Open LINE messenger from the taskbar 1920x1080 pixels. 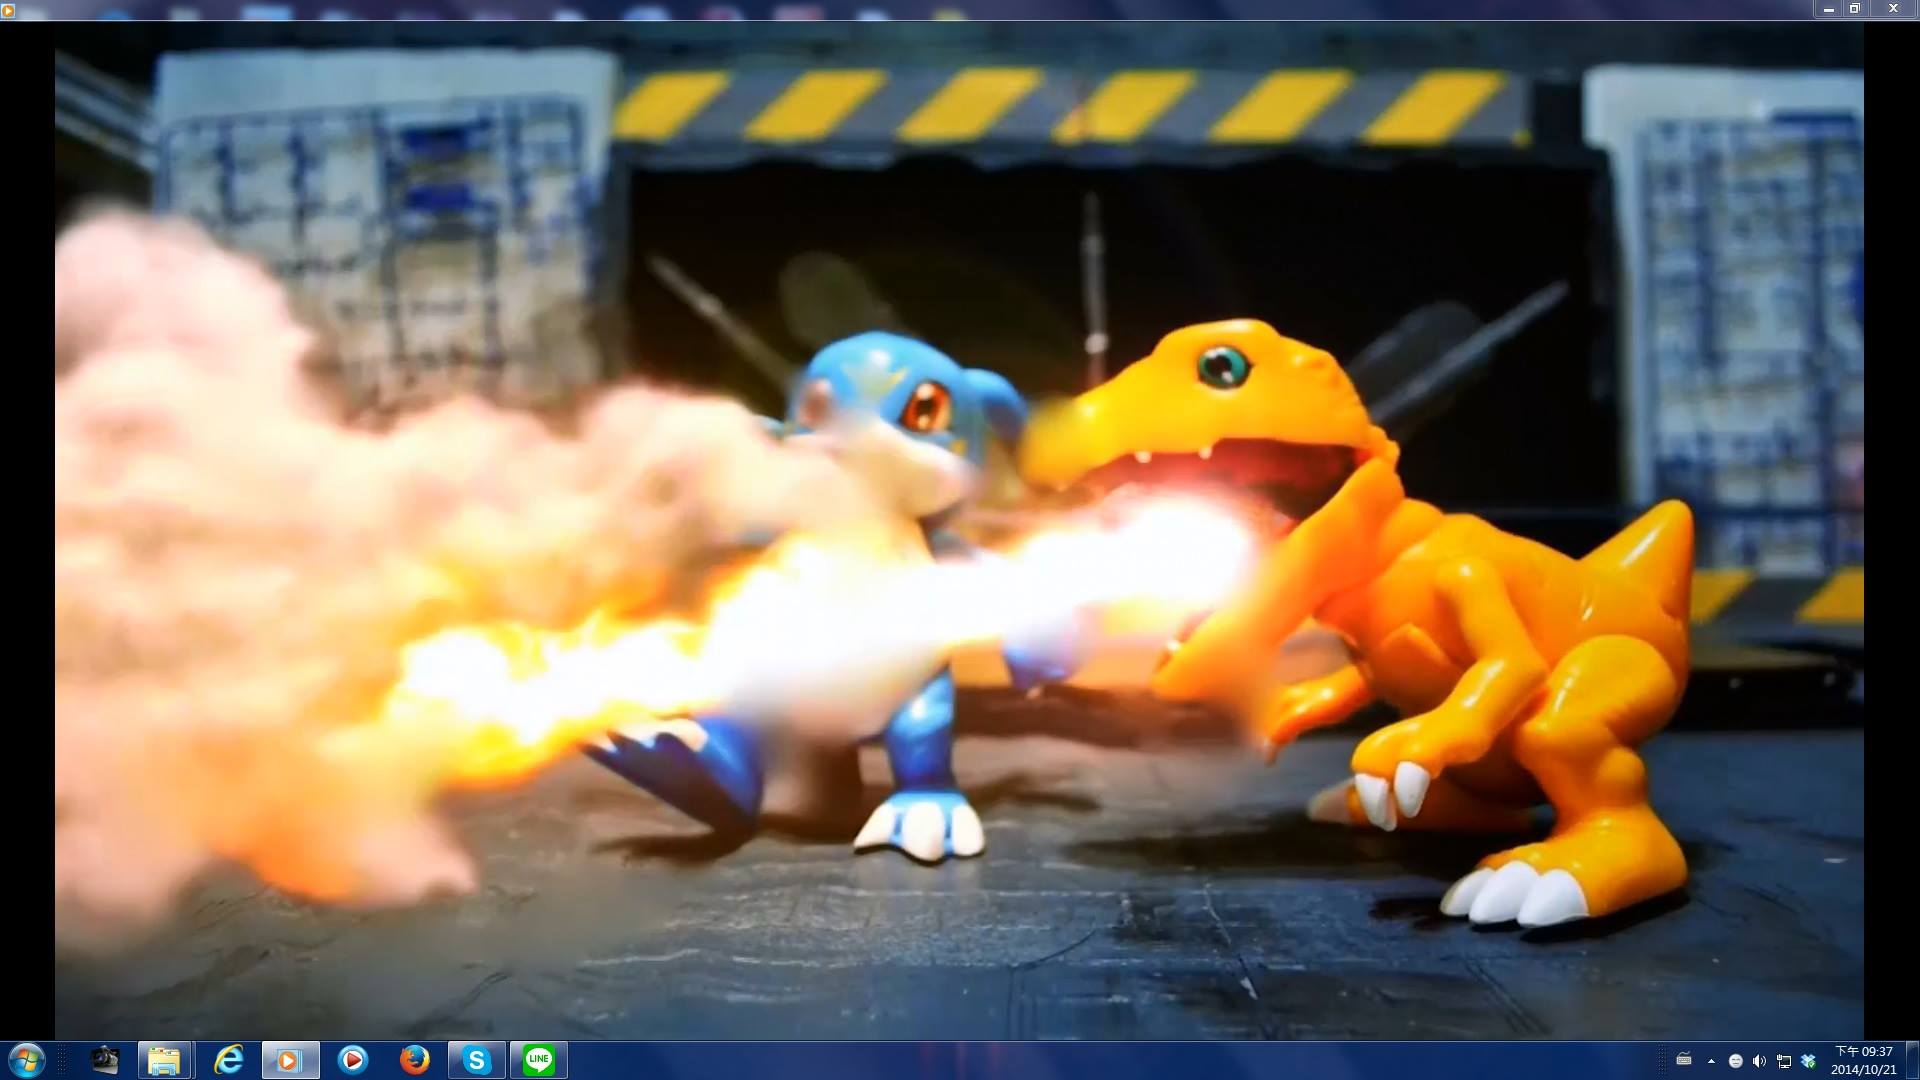point(539,1060)
